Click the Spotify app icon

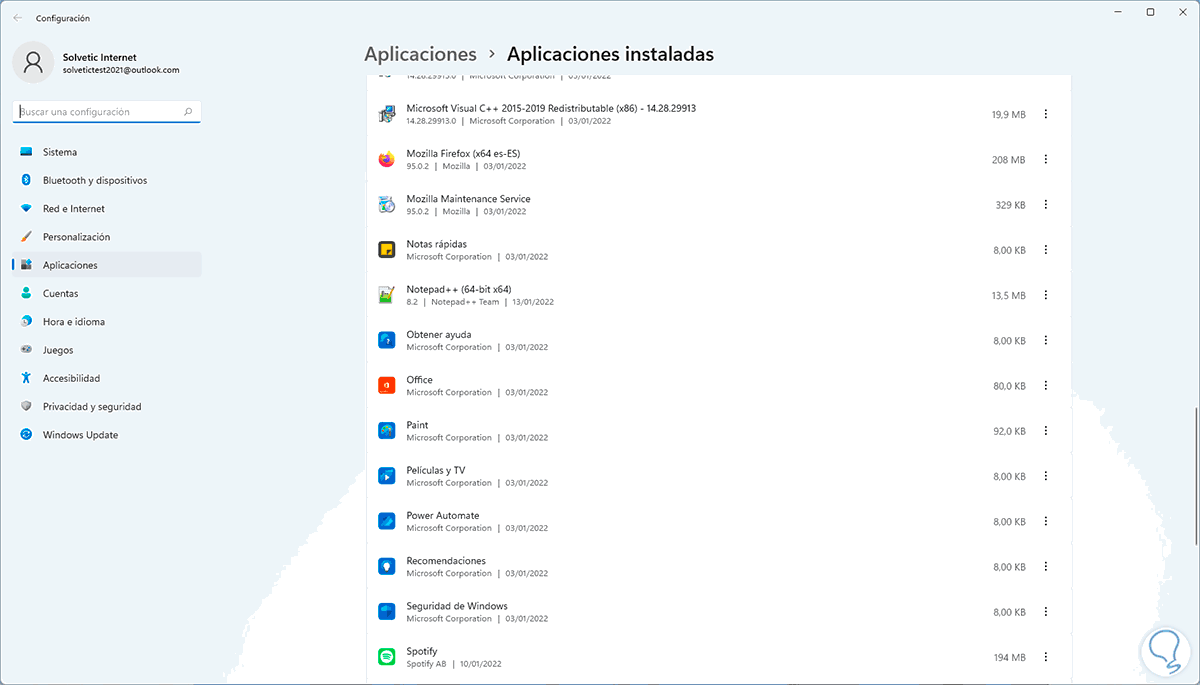387,657
